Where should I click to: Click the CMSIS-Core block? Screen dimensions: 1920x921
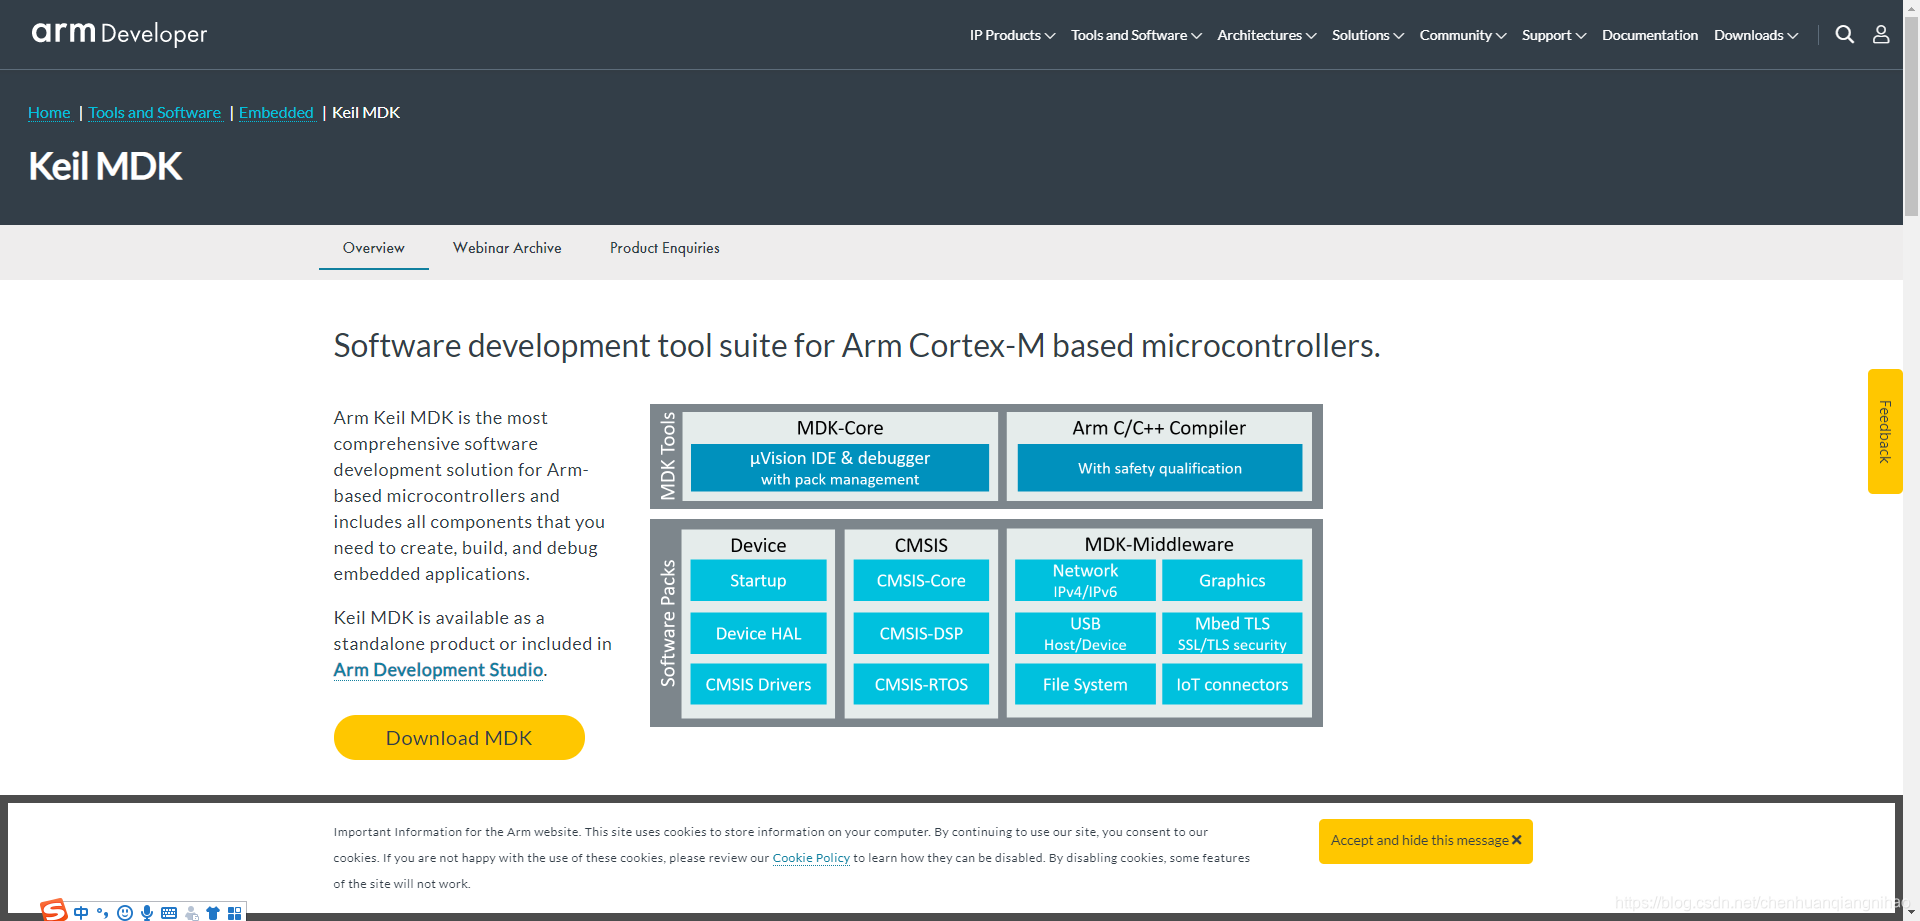point(921,580)
